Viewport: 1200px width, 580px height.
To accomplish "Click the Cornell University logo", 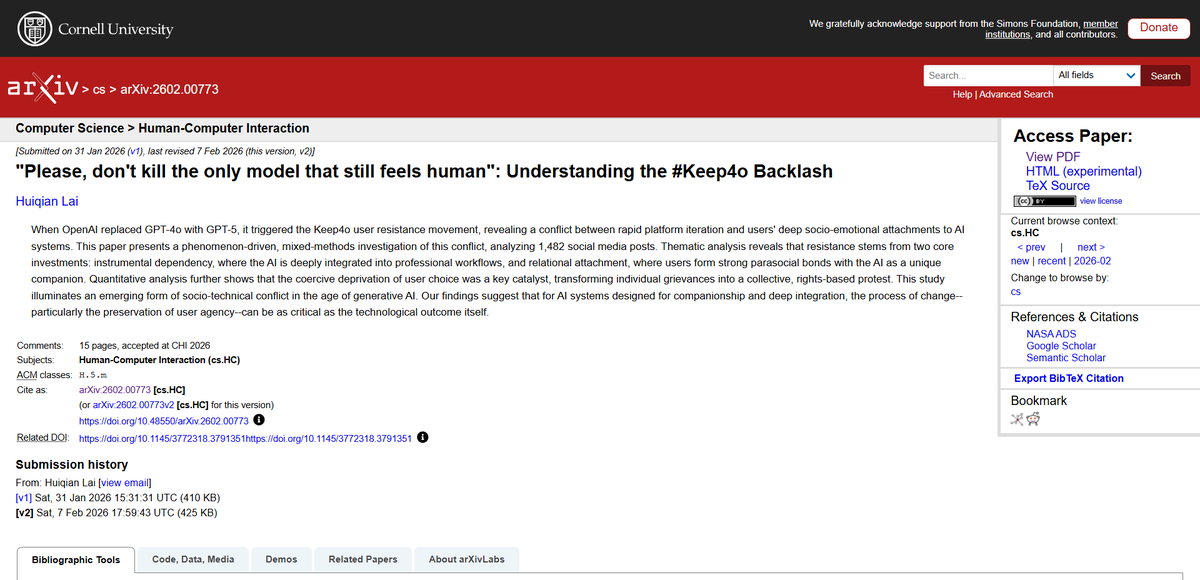I will (x=96, y=29).
